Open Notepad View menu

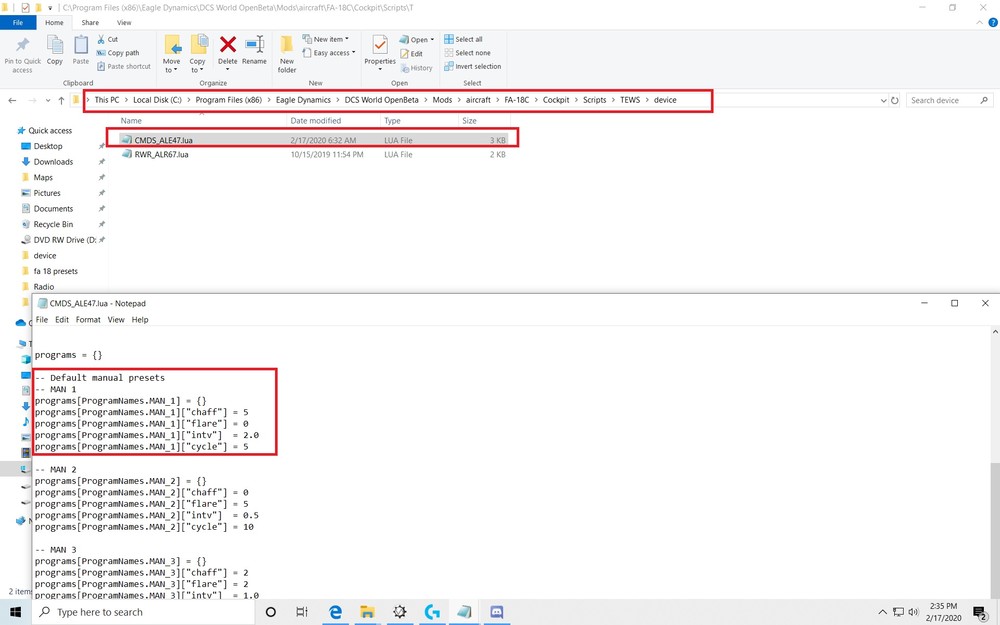[116, 320]
